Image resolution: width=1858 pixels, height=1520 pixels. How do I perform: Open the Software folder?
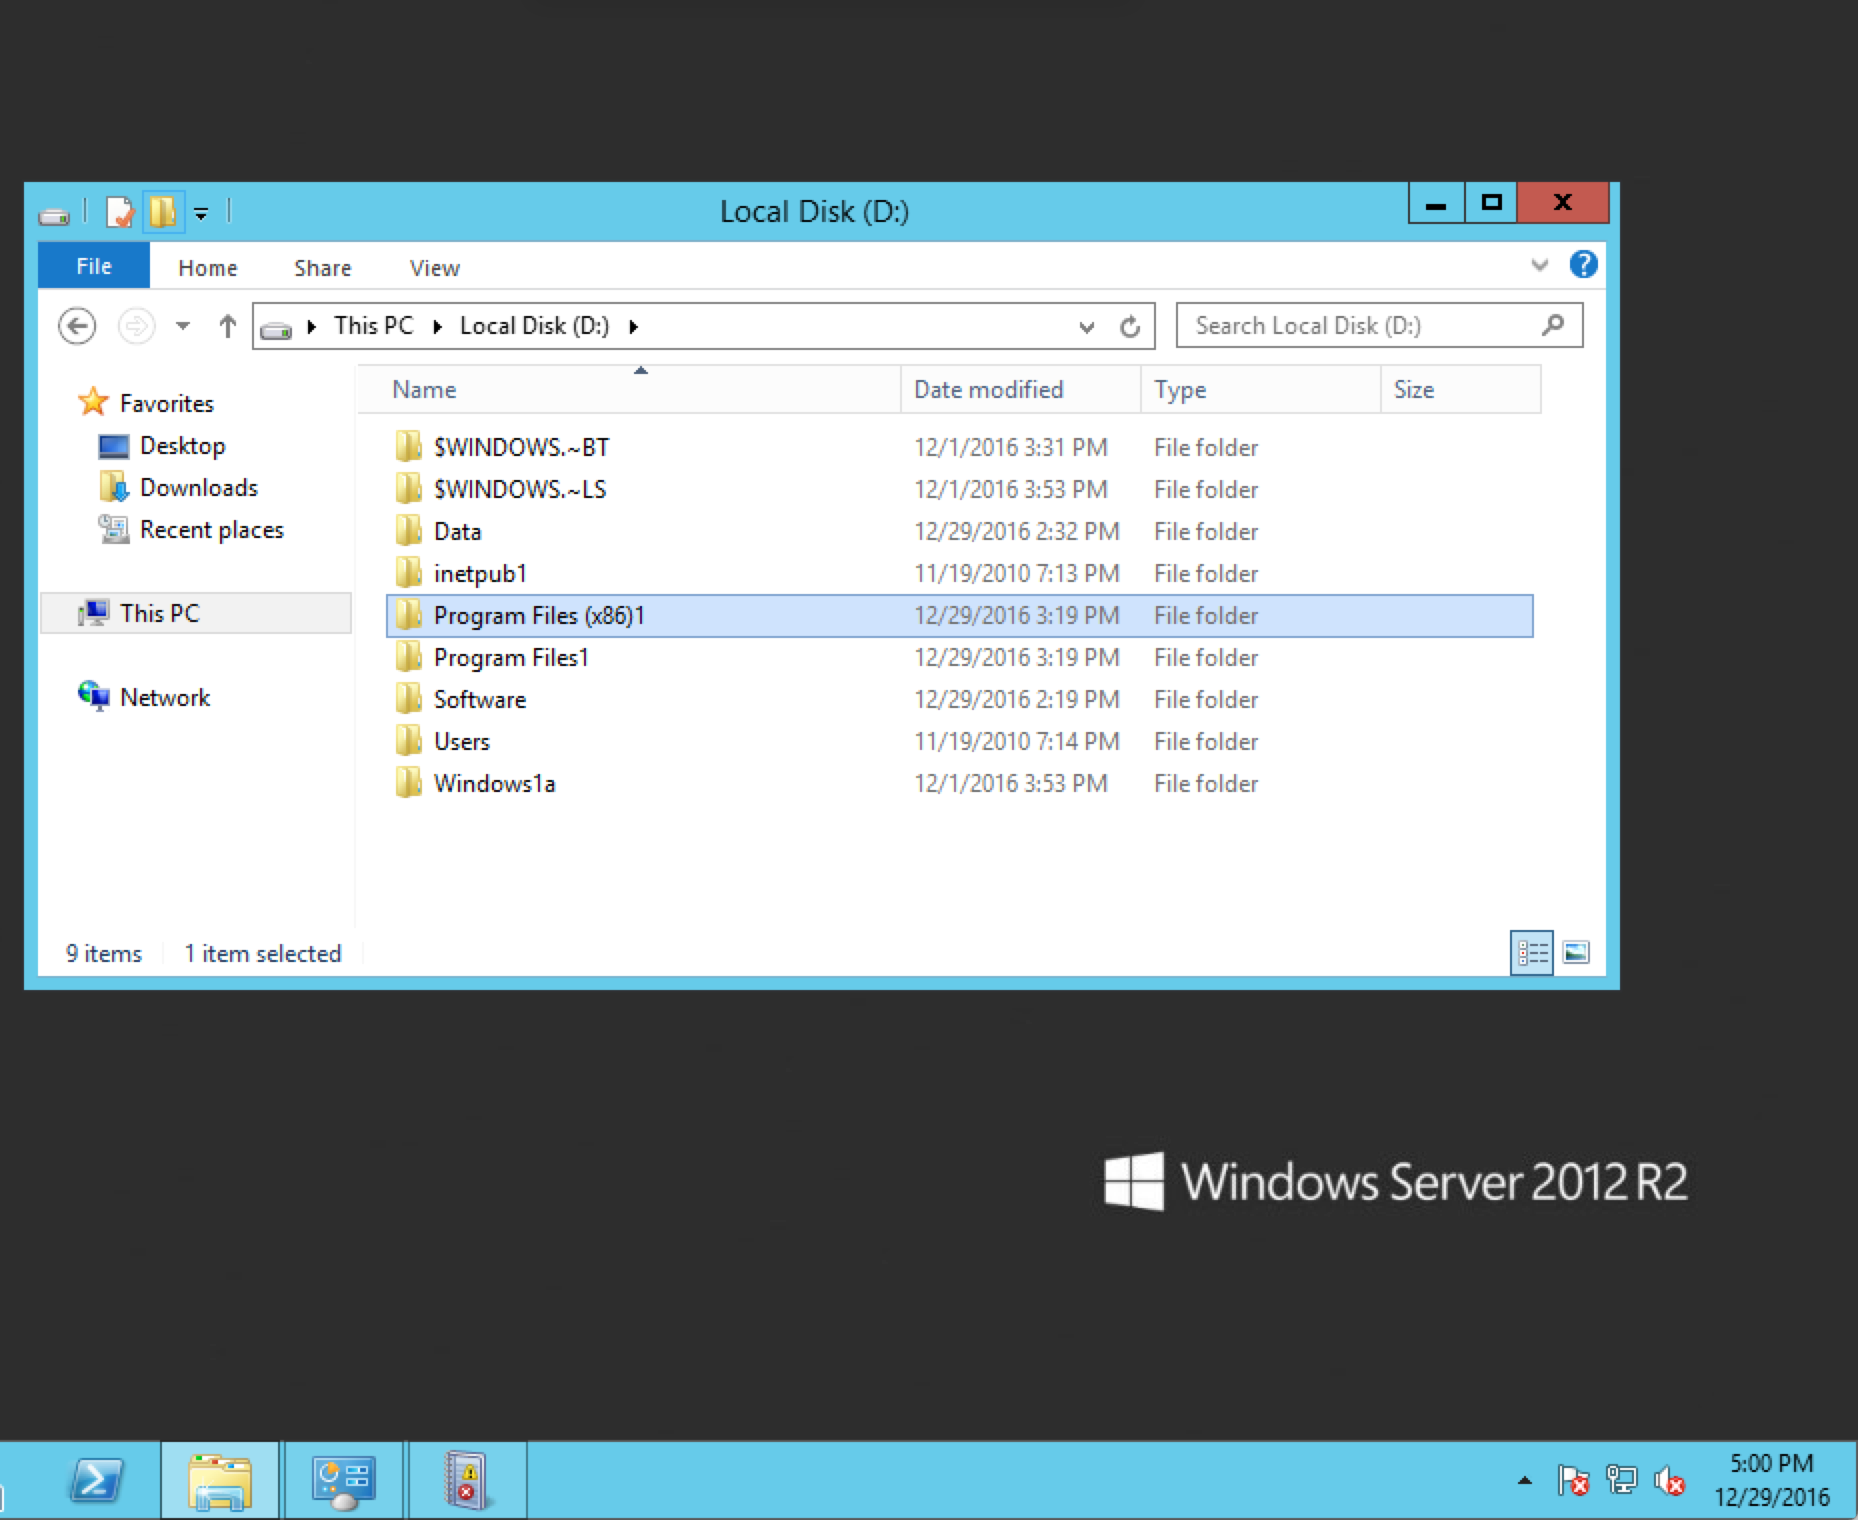480,699
